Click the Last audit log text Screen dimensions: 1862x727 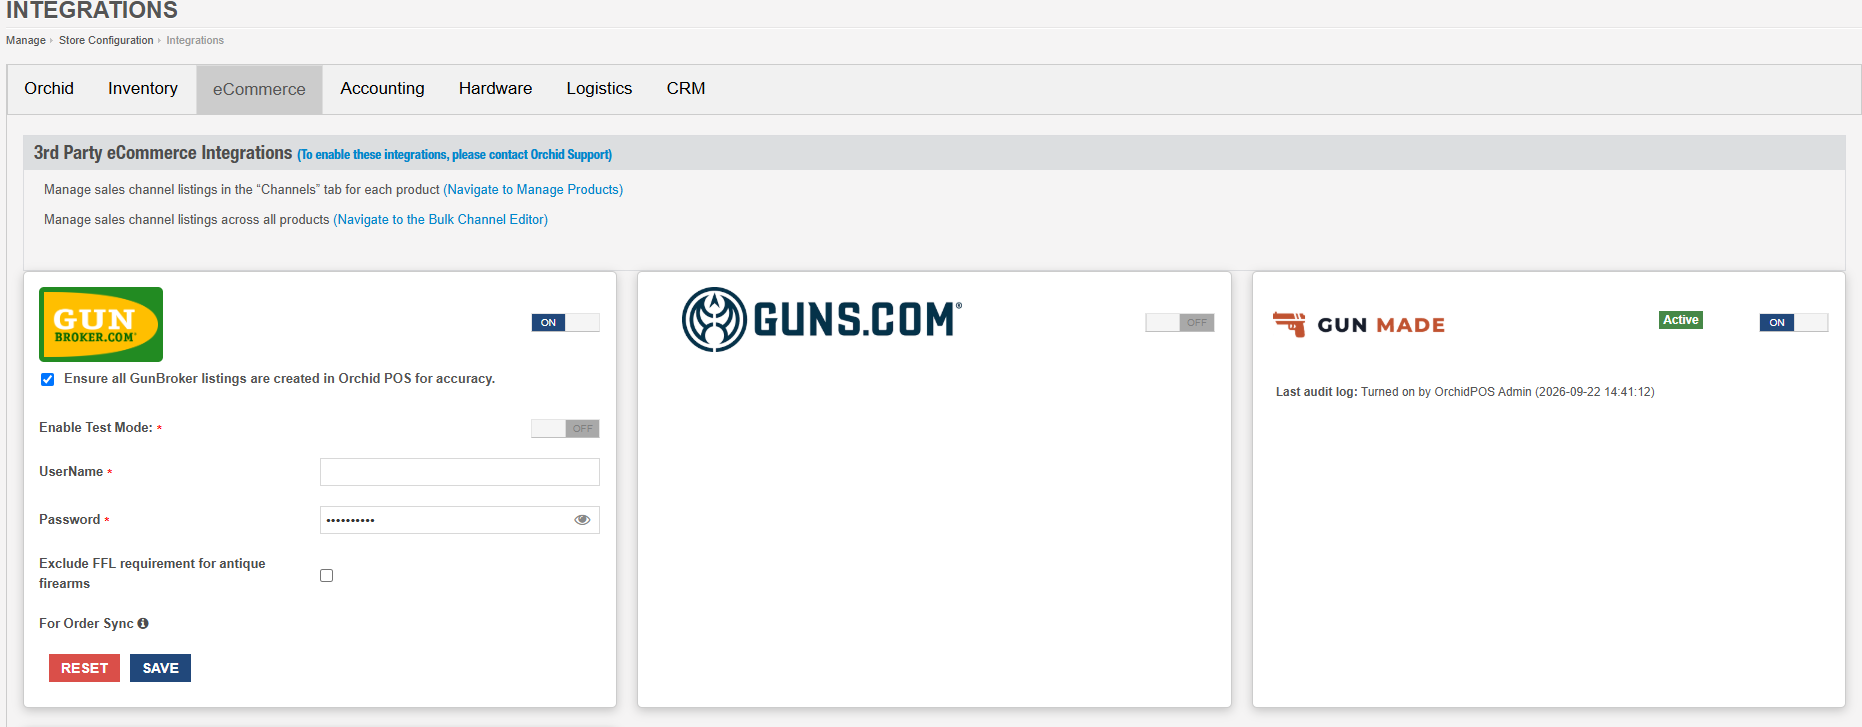click(1465, 392)
